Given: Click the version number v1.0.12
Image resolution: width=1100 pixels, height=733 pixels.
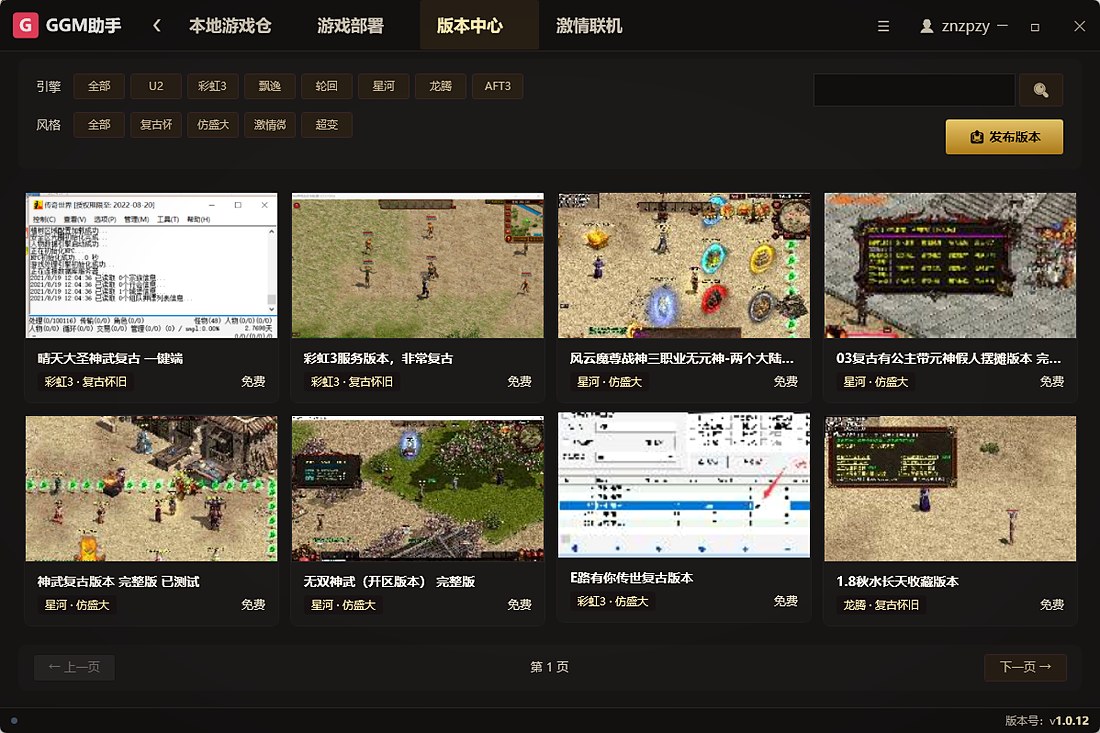Looking at the screenshot, I should (x=1069, y=720).
